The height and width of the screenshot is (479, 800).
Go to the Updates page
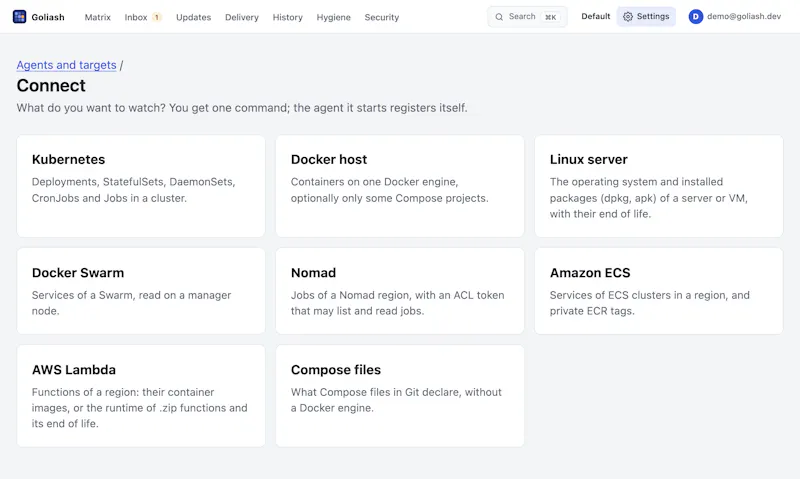coord(193,17)
